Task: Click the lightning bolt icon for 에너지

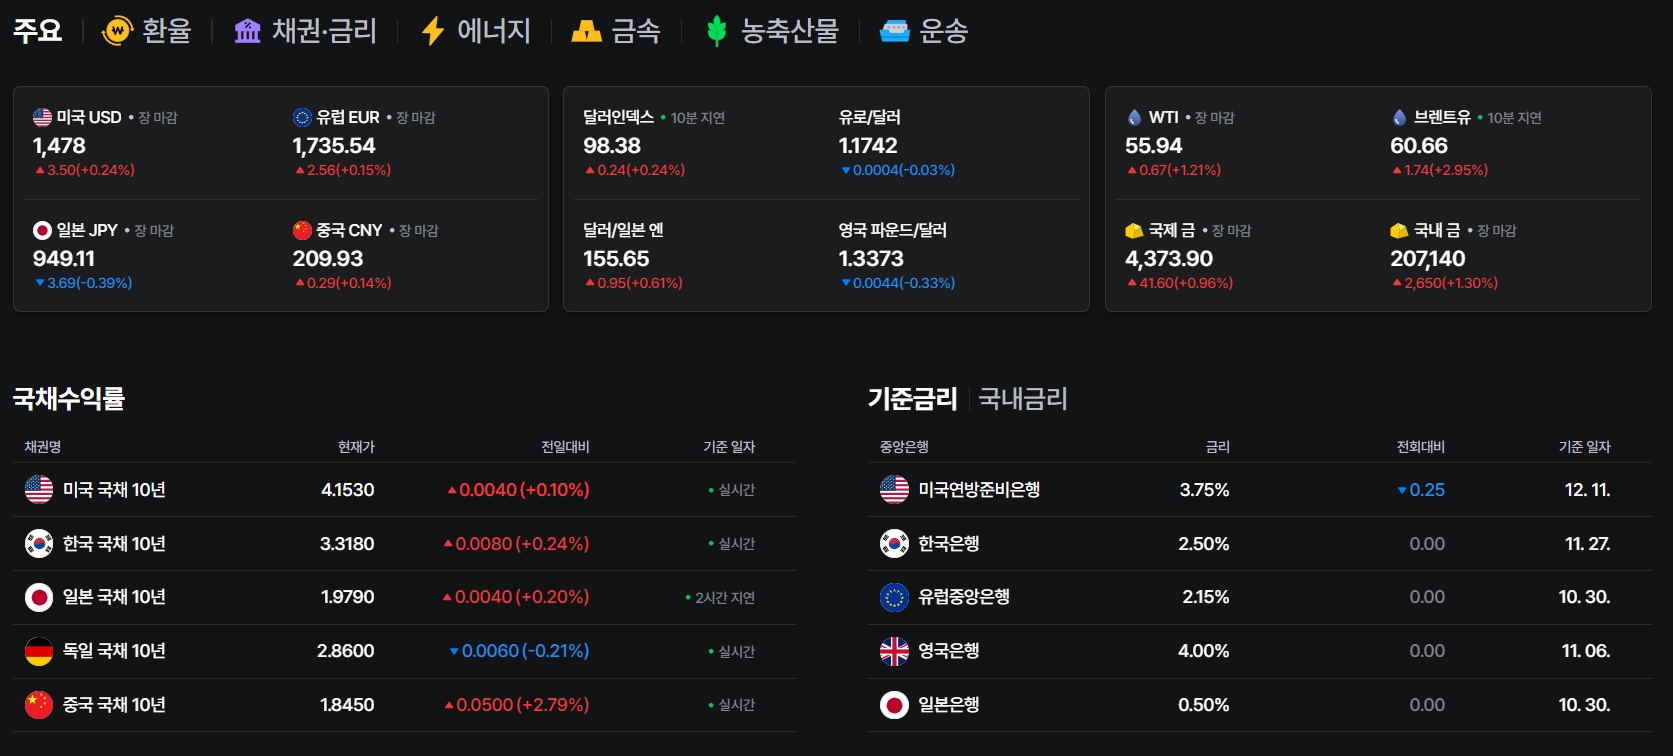Action: point(433,31)
